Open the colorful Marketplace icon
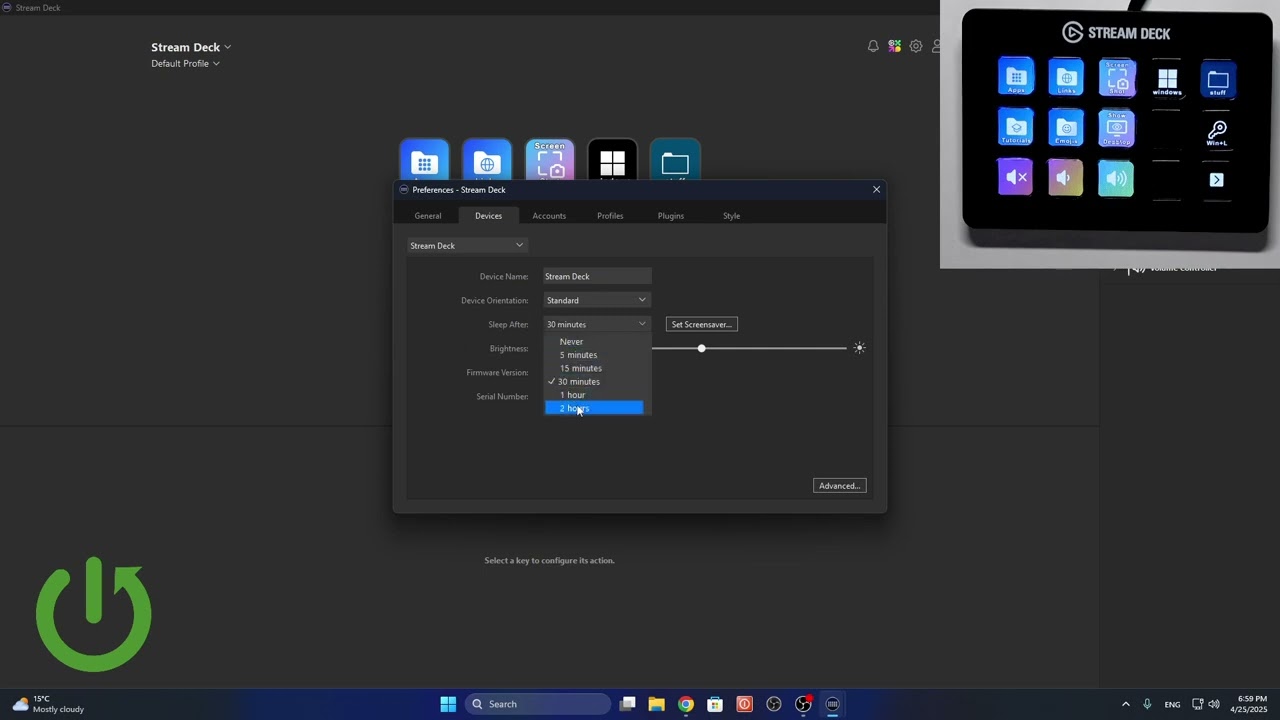This screenshot has width=1280, height=720. click(895, 46)
